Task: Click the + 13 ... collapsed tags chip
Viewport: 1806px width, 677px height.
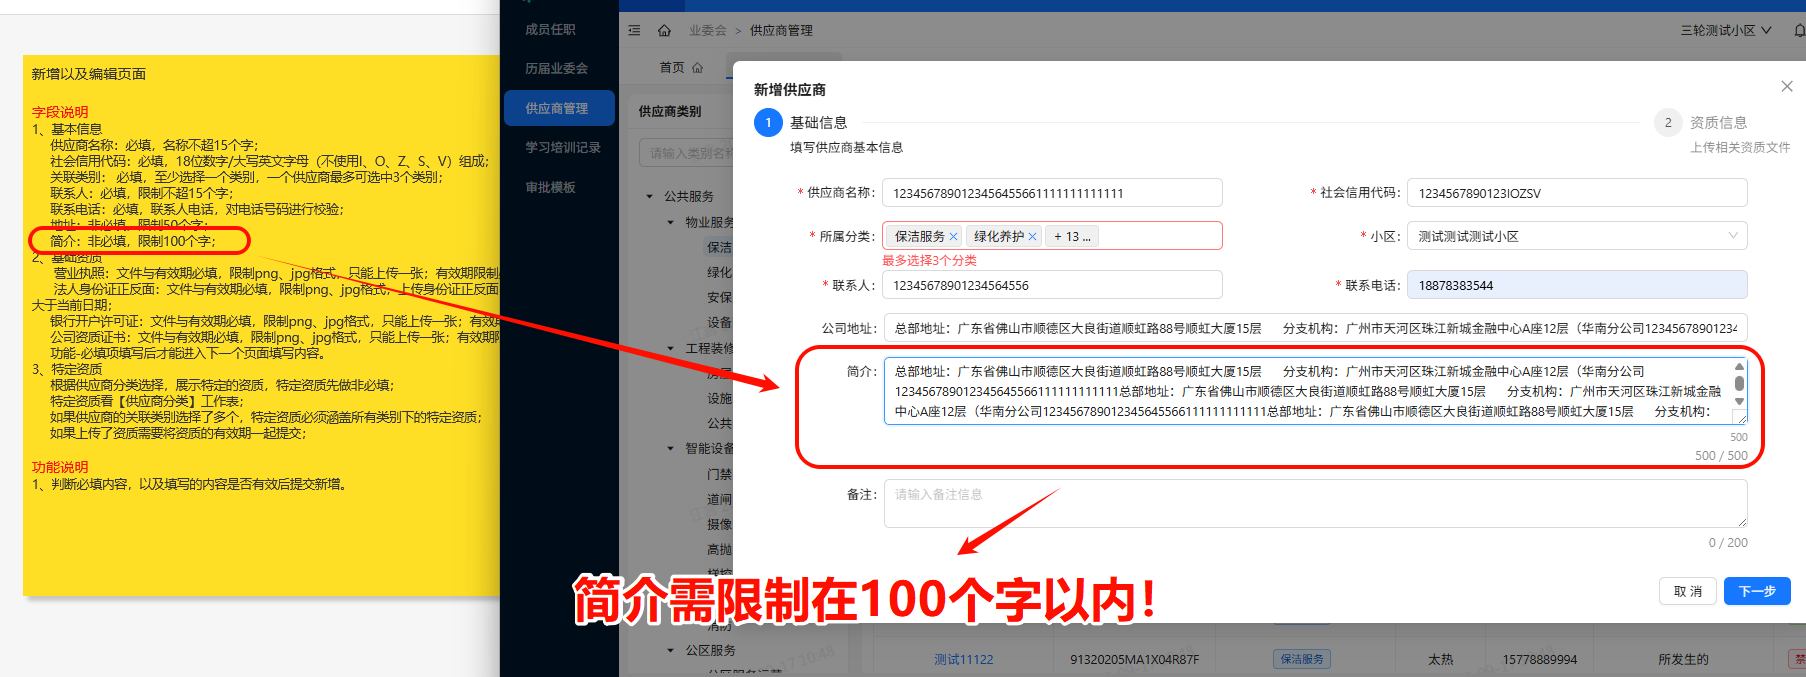Action: pyautogui.click(x=1072, y=237)
